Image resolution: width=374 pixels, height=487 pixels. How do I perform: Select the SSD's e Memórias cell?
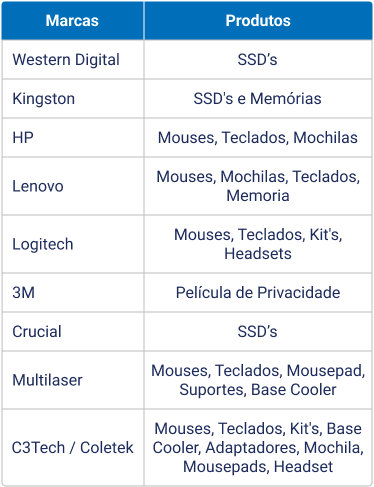(x=258, y=99)
